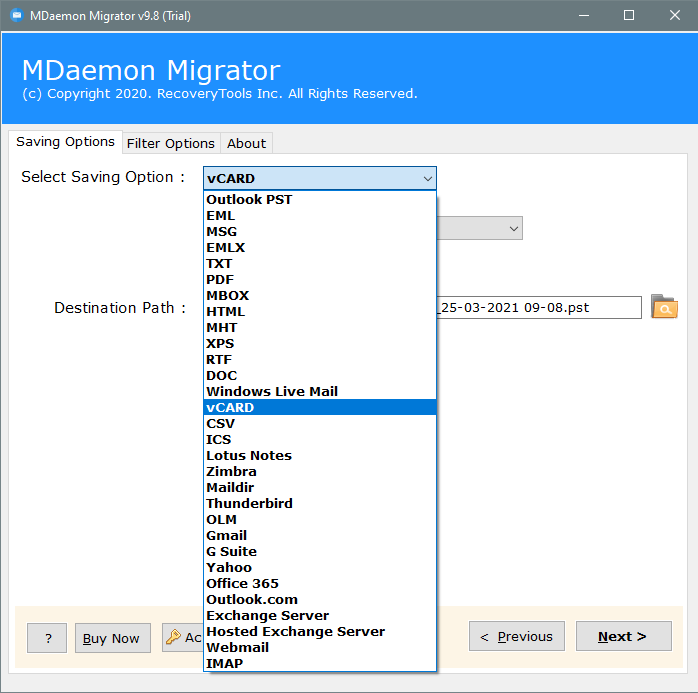Screen dimensions: 698x693
Task: Select Webmail from the list
Action: coord(320,648)
